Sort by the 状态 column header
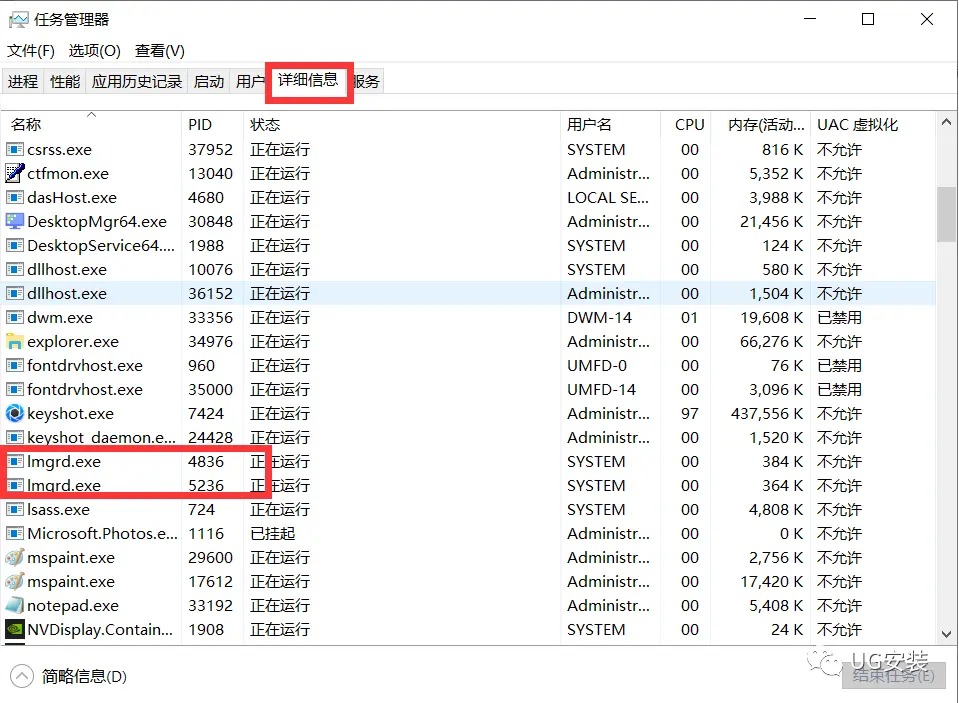Screen dimensions: 959x703 (402, 124)
